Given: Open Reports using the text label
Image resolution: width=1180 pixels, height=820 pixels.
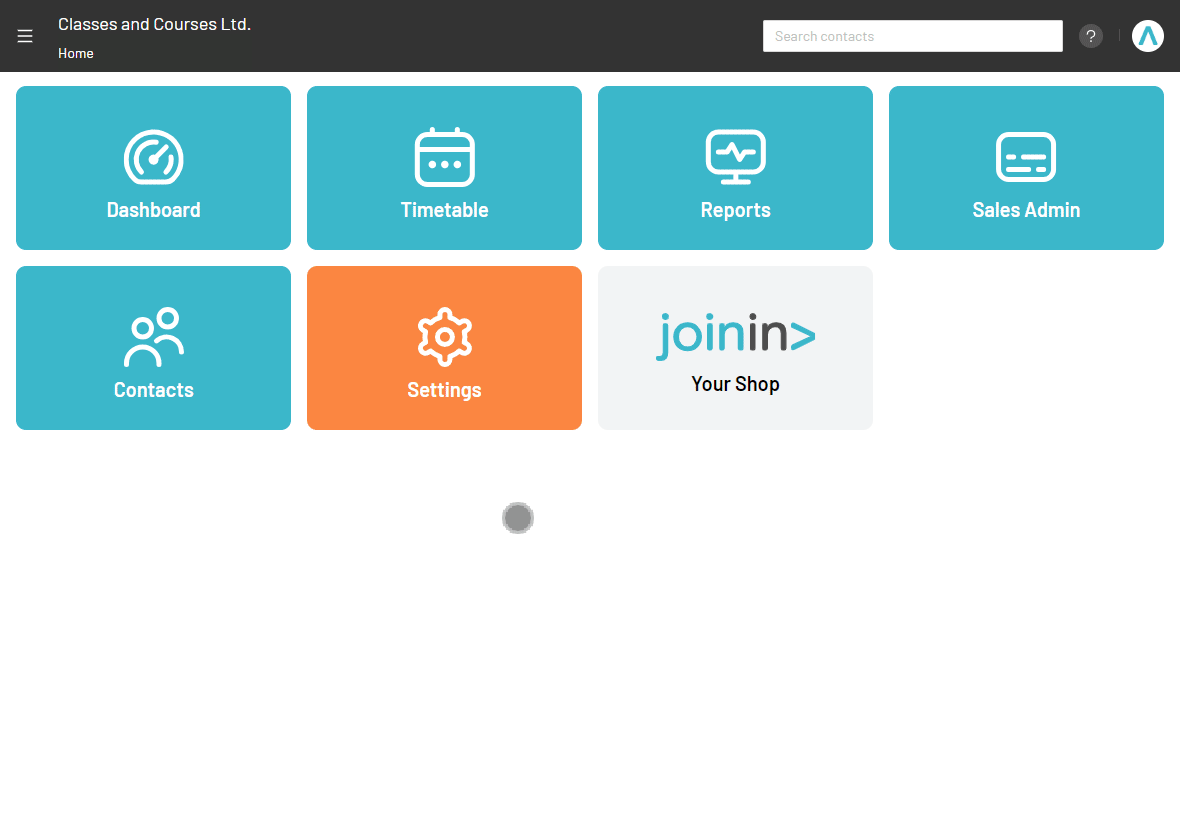Looking at the screenshot, I should click(x=735, y=210).
